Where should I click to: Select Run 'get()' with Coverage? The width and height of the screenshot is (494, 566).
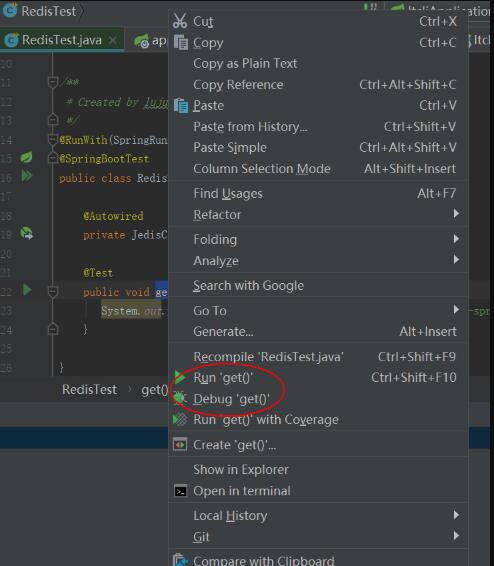pyautogui.click(x=318, y=419)
